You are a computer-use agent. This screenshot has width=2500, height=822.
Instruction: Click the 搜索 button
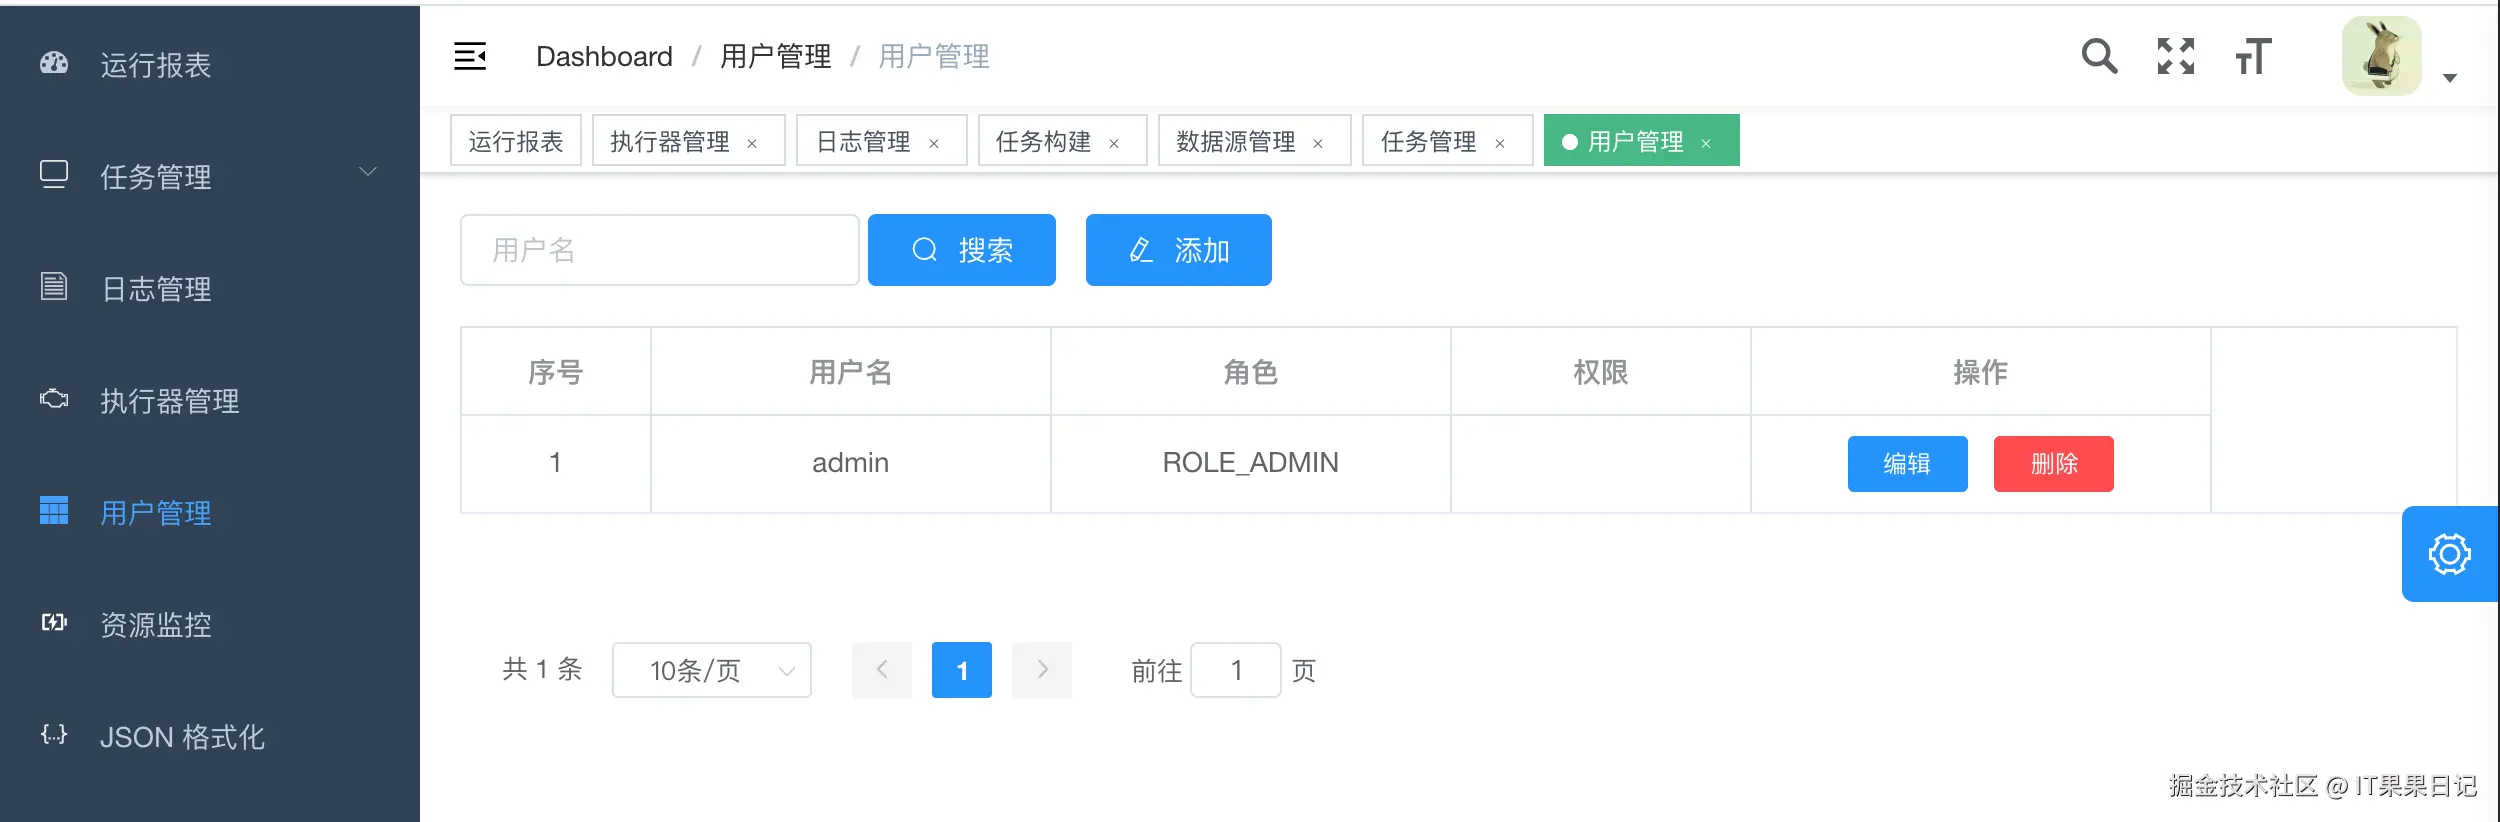pyautogui.click(x=962, y=250)
